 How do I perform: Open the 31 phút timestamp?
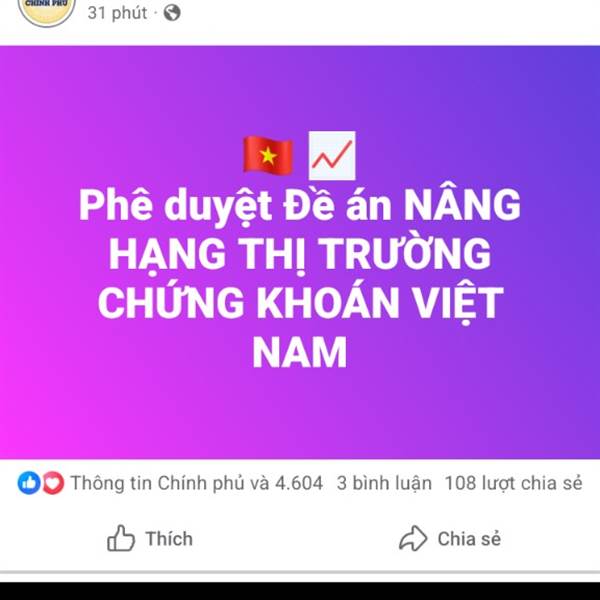[x=117, y=13]
